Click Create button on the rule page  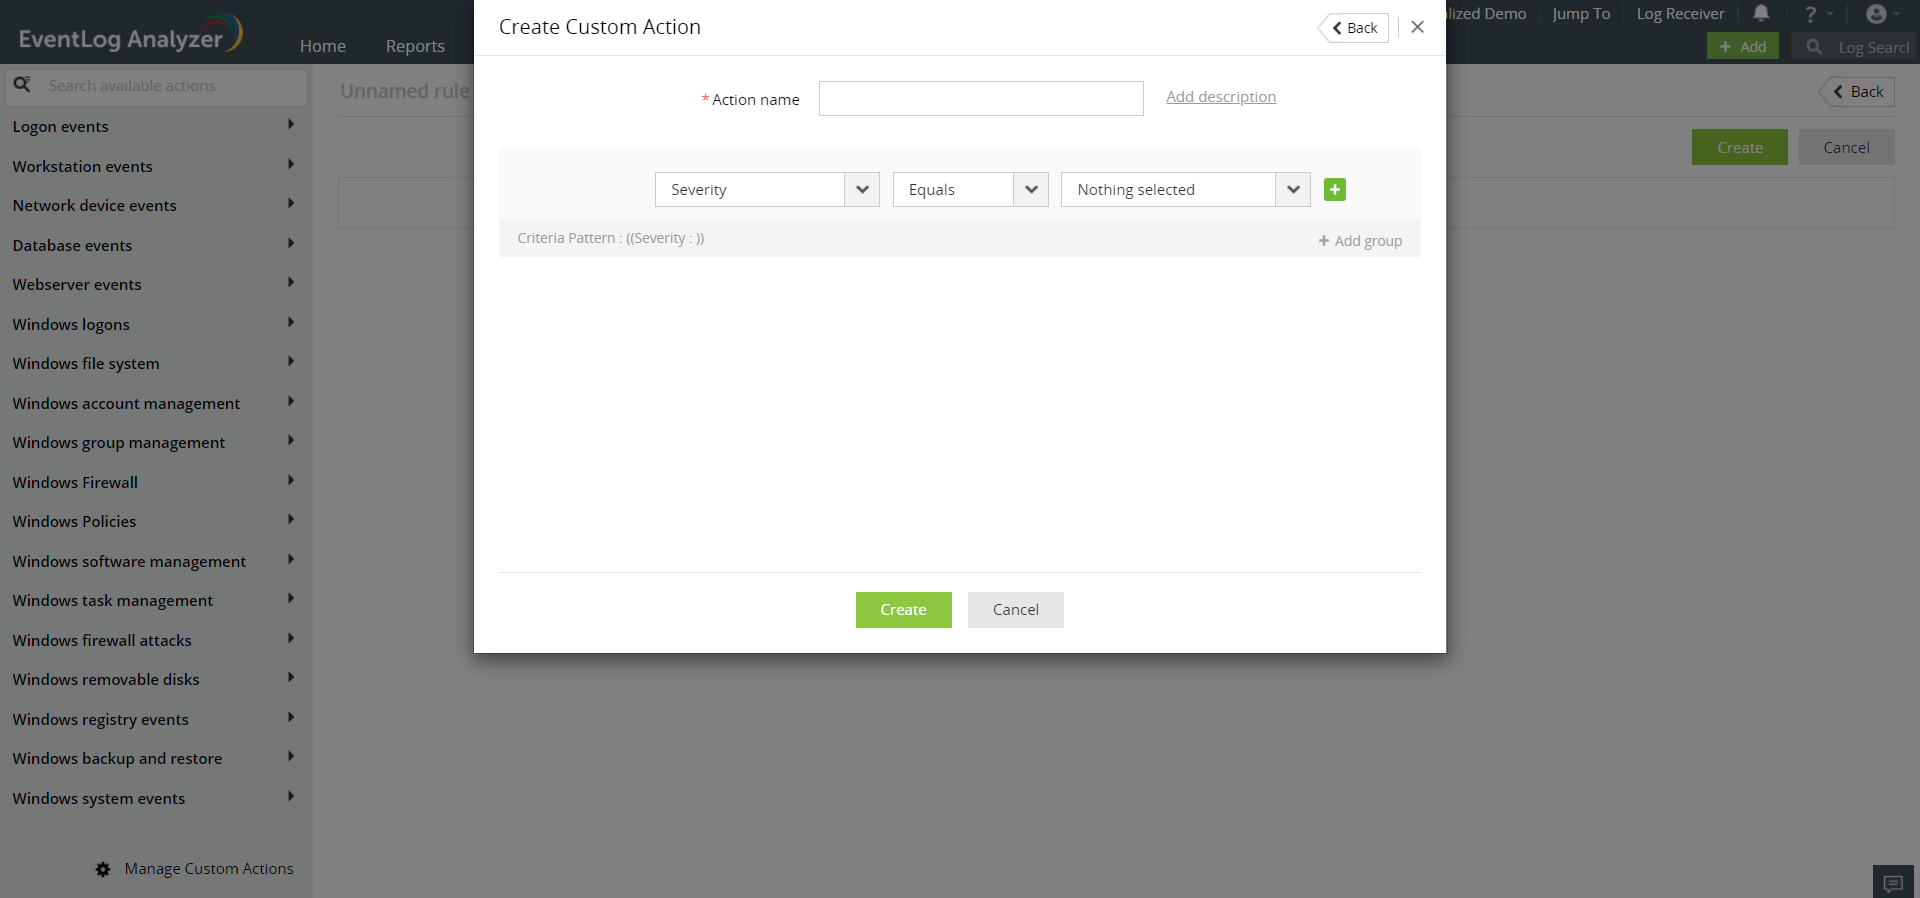coord(1740,148)
